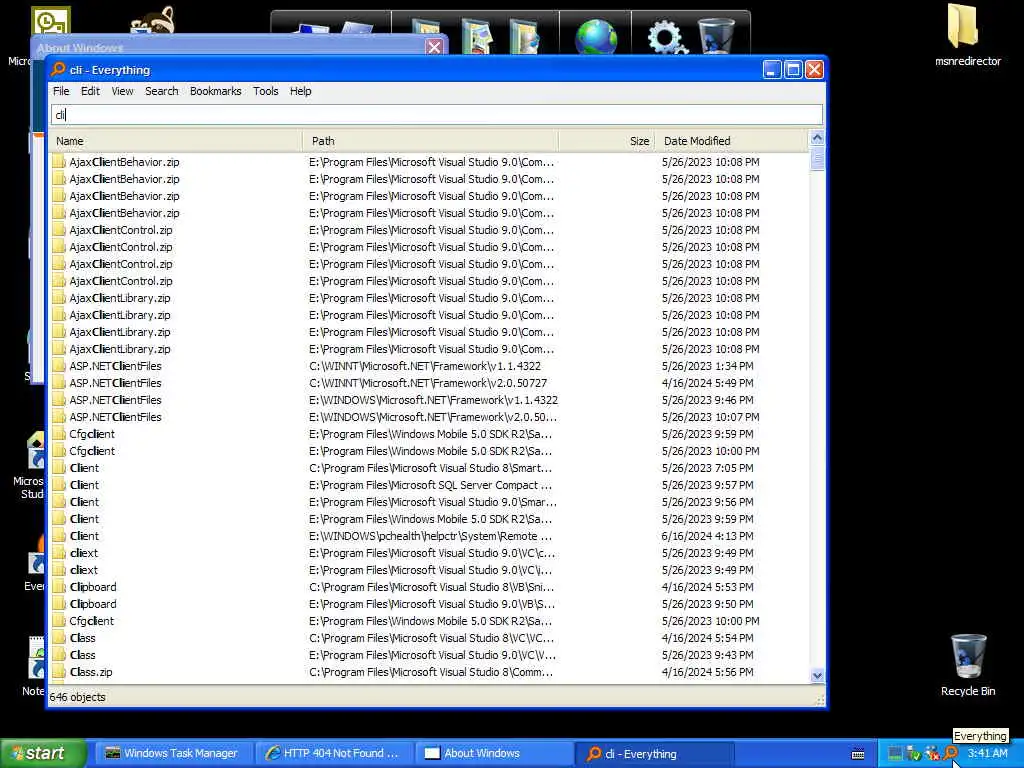Click folder icon of Clipboard Visual Studio 8 row
Image resolution: width=1024 pixels, height=768 pixels.
[59, 587]
